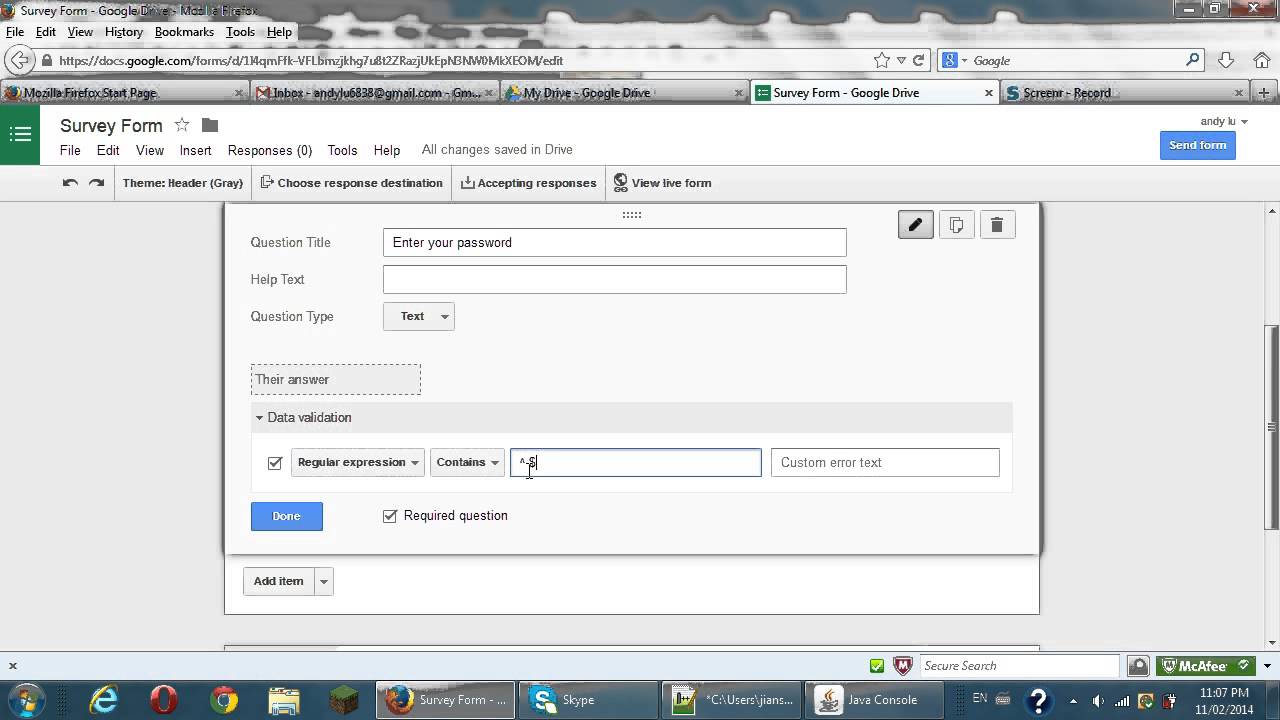The image size is (1280, 720).
Task: Click the Add item button
Action: (279, 581)
